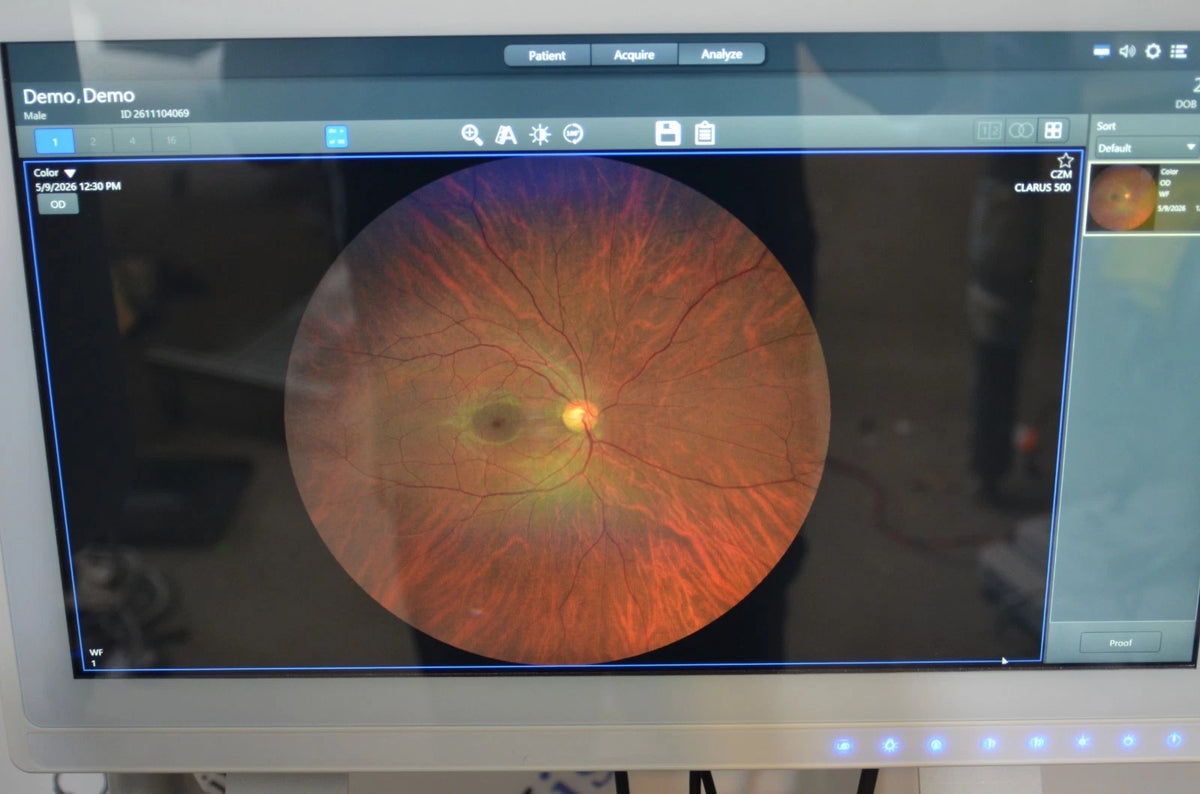Screen dimensions: 1200x794
Task: Save the image with the floppy icon
Action: click(x=668, y=132)
